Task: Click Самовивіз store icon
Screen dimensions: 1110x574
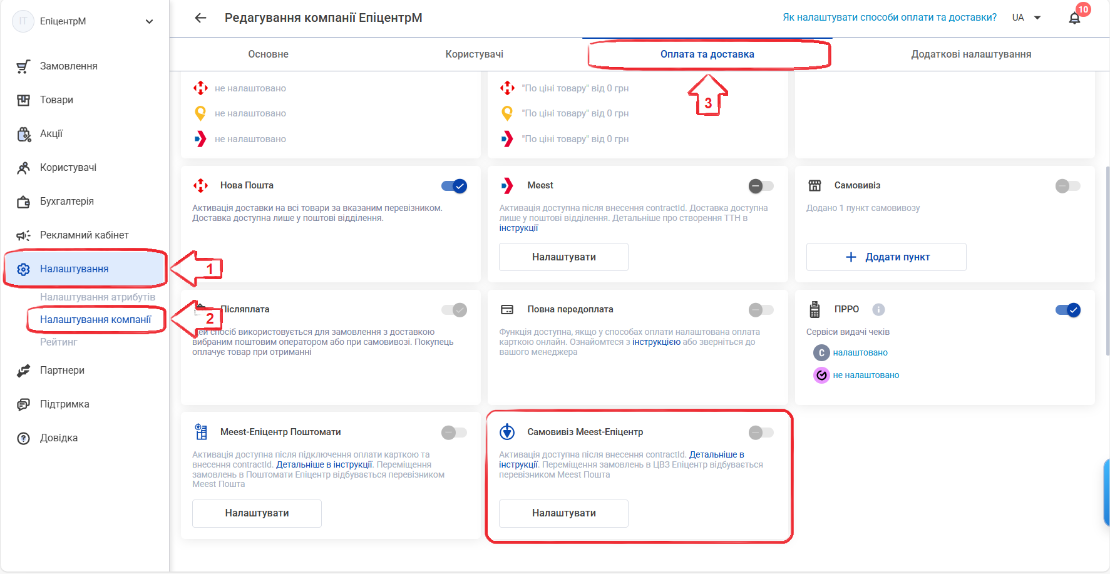Action: coord(814,185)
